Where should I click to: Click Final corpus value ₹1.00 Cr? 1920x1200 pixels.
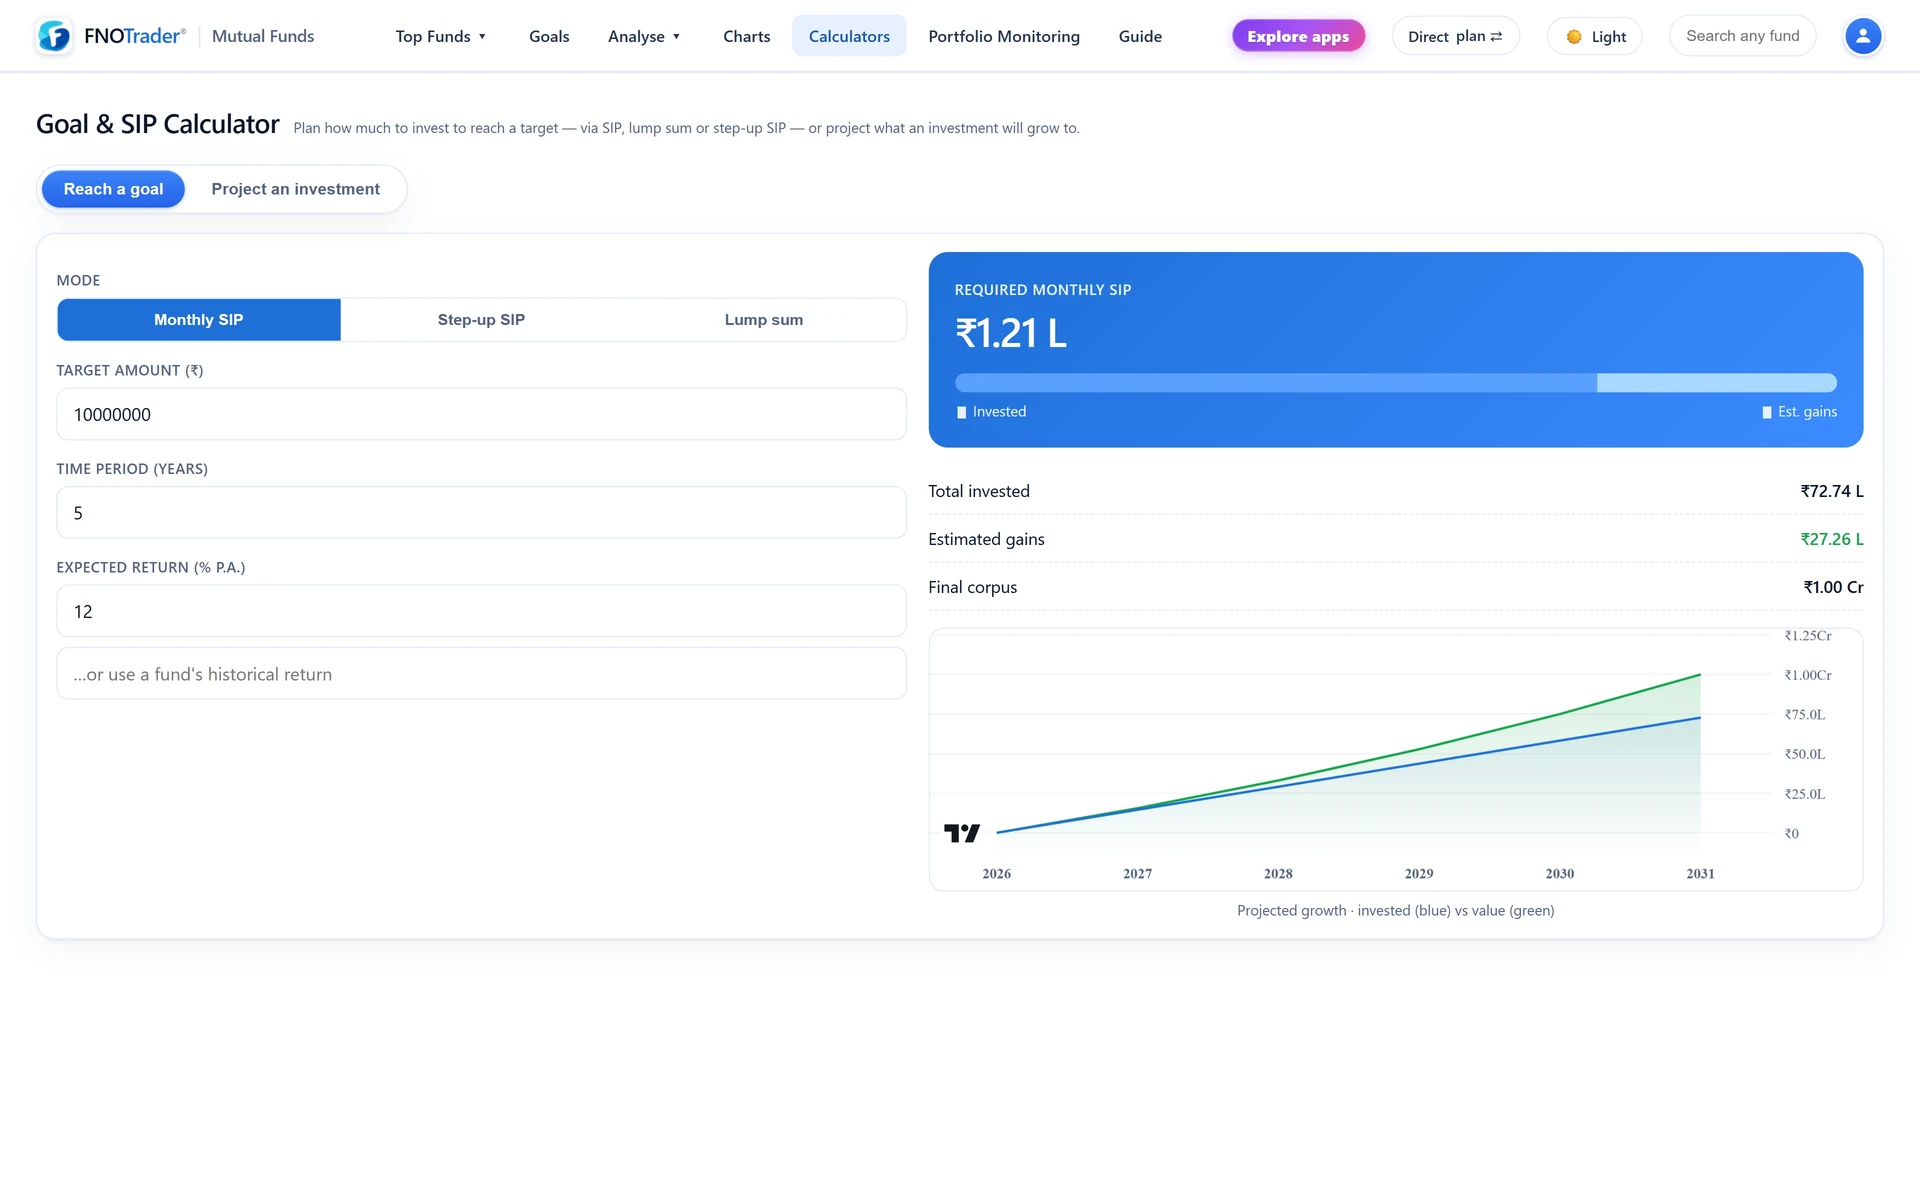1833,587
